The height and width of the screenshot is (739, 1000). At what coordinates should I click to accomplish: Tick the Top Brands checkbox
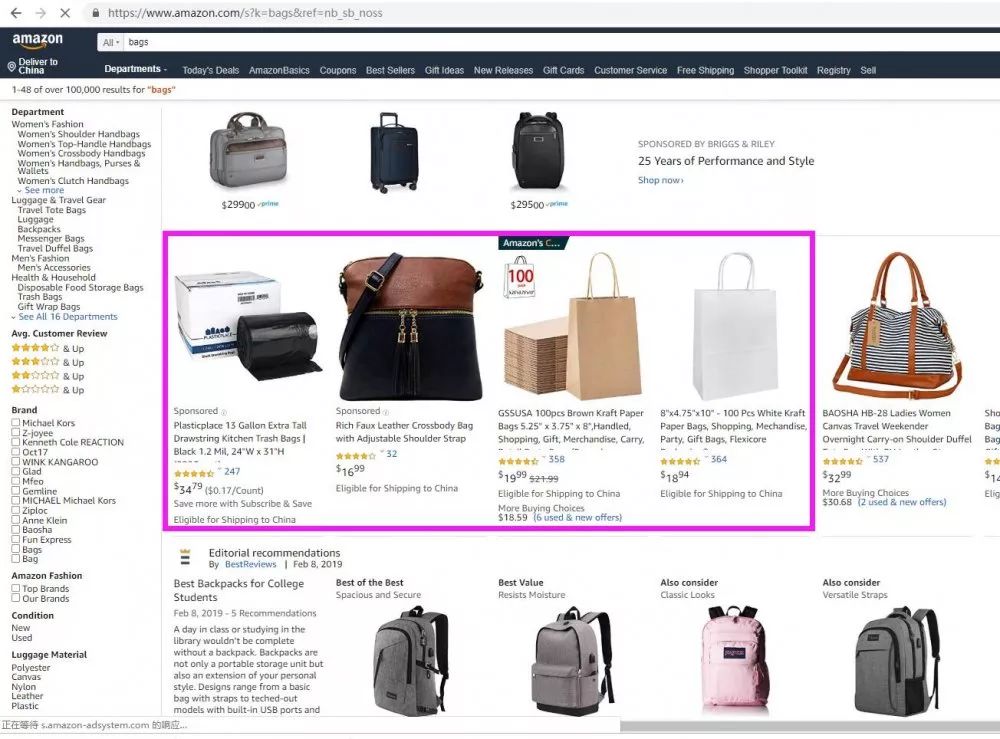pos(15,589)
